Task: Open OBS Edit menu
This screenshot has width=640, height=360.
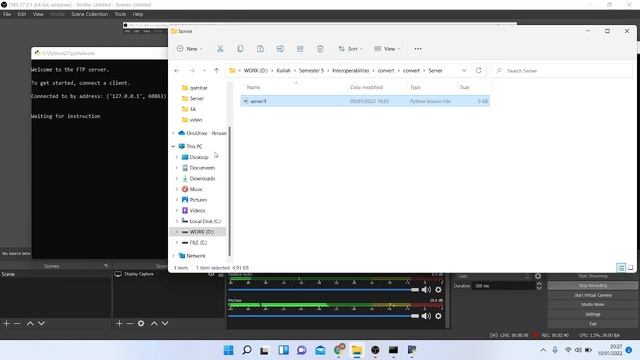Action: [x=22, y=14]
